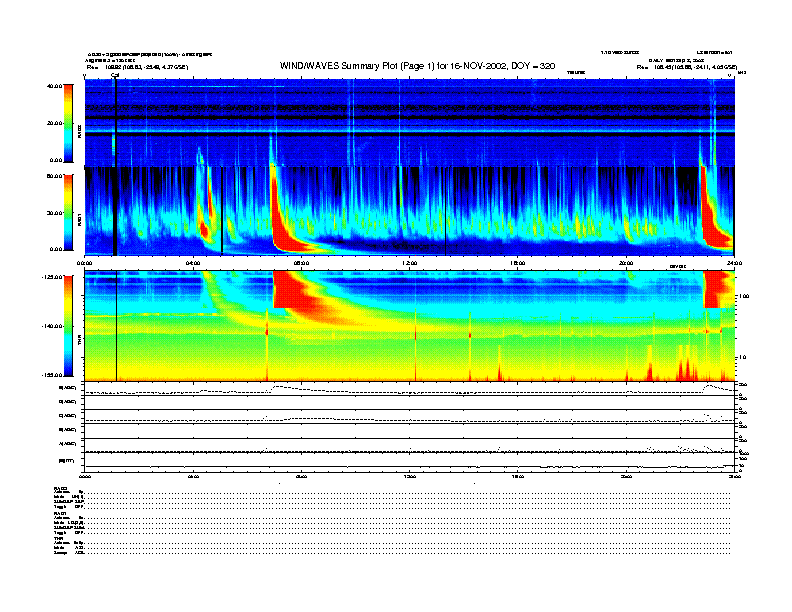Click the 16:00 tick label below RAD1 spectrogram
The width and height of the screenshot is (792, 612).
tap(518, 263)
